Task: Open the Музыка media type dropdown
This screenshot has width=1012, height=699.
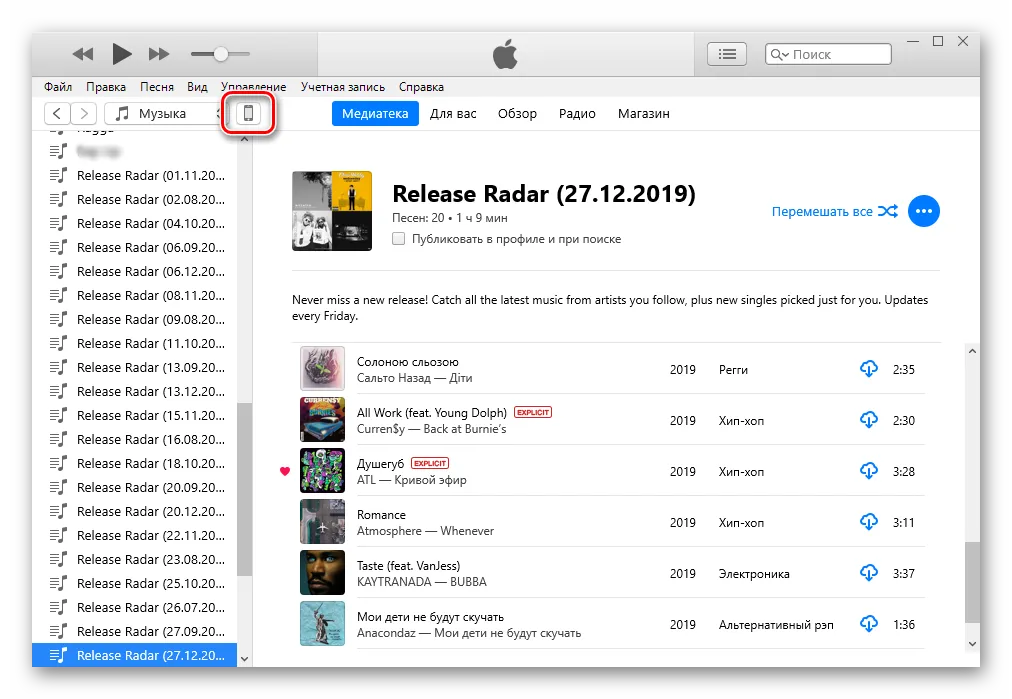Action: pyautogui.click(x=165, y=114)
